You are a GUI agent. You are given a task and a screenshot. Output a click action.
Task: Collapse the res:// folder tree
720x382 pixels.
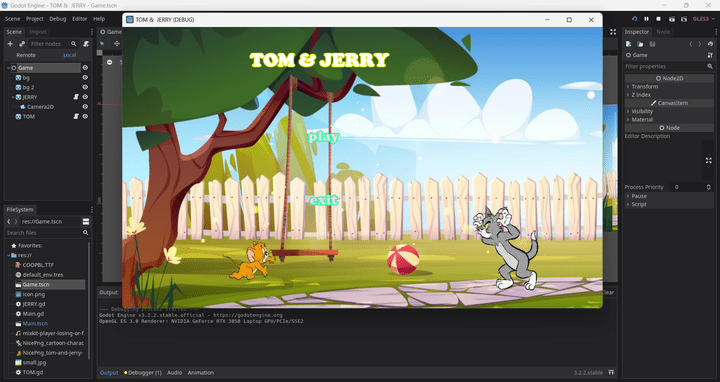8,255
